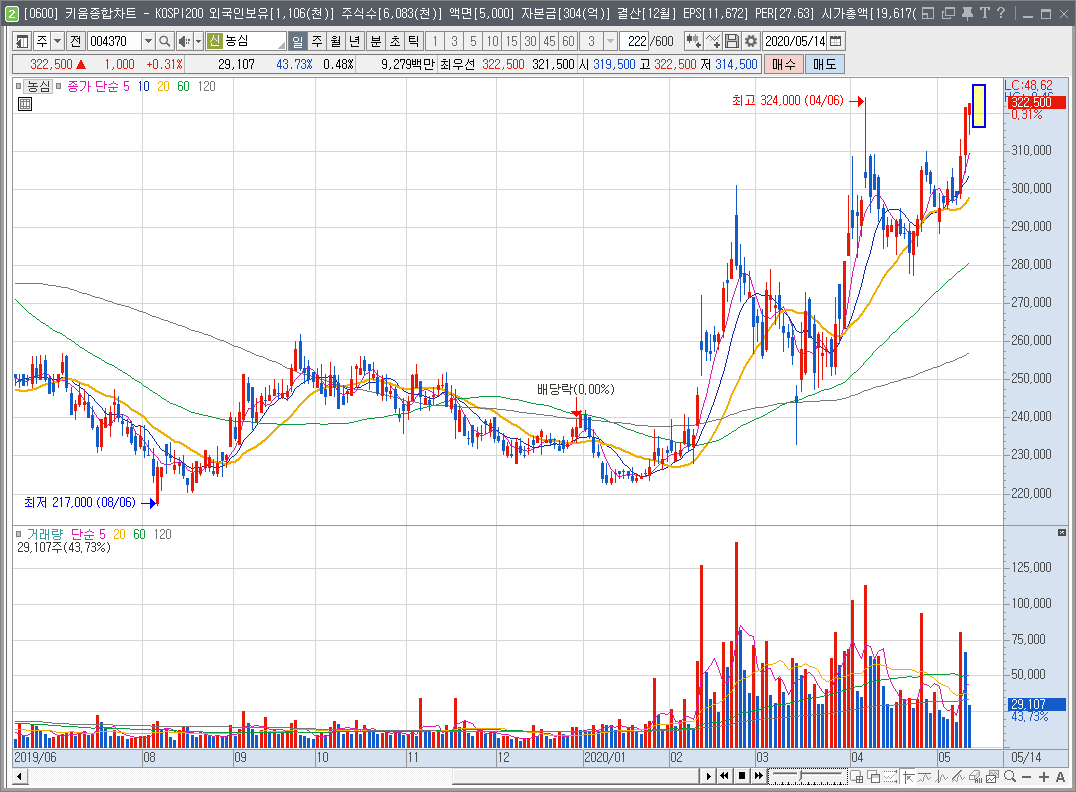Click the 농심 label in chart legend

point(38,86)
